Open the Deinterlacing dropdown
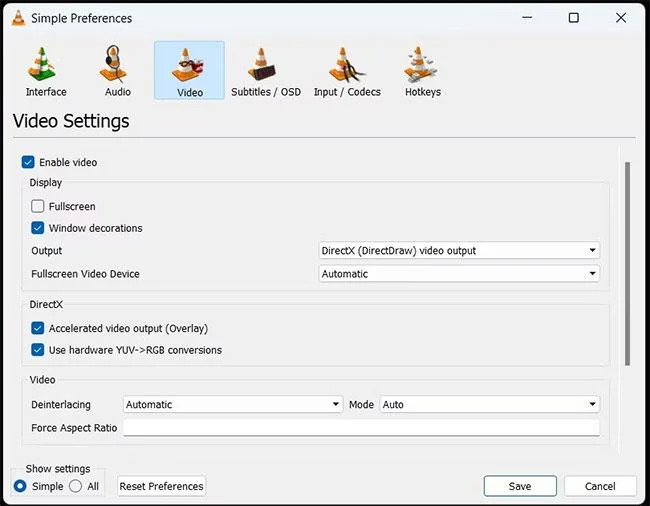This screenshot has width=650, height=506. (233, 404)
